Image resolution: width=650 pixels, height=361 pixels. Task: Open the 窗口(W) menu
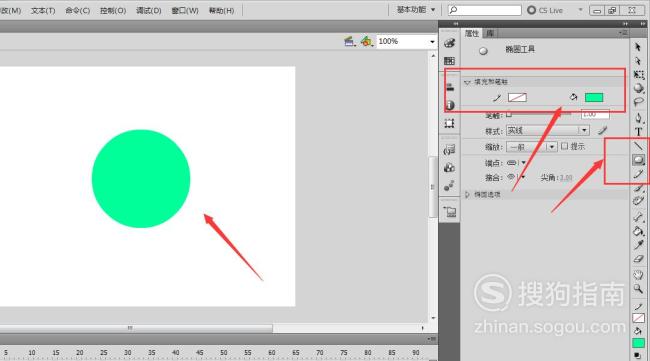[x=185, y=10]
